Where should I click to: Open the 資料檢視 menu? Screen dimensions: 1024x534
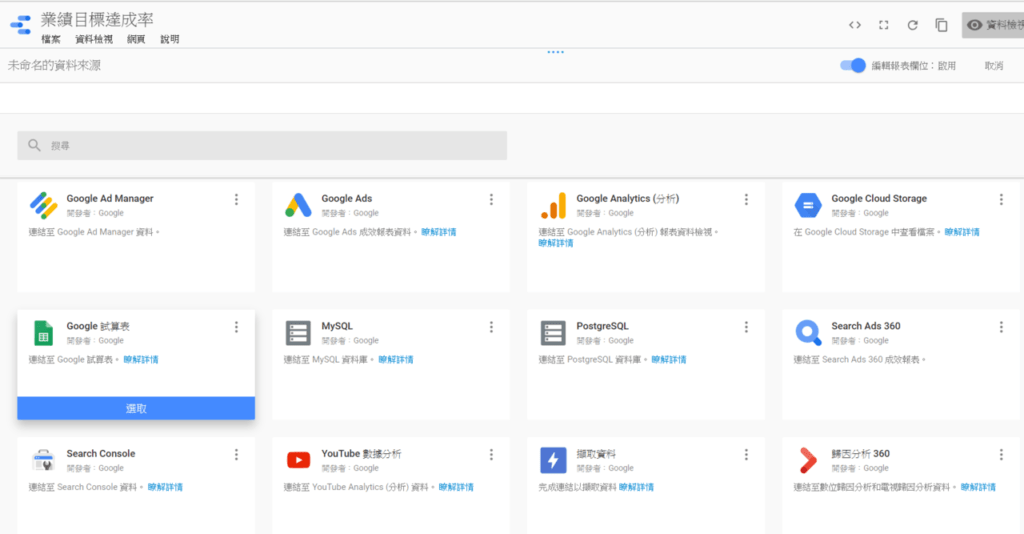click(93, 39)
